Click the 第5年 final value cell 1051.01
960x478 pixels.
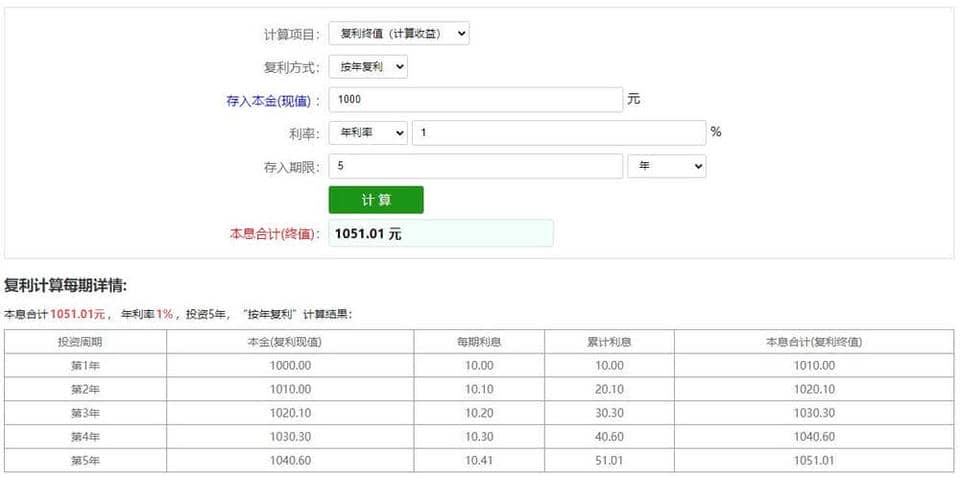[813, 461]
